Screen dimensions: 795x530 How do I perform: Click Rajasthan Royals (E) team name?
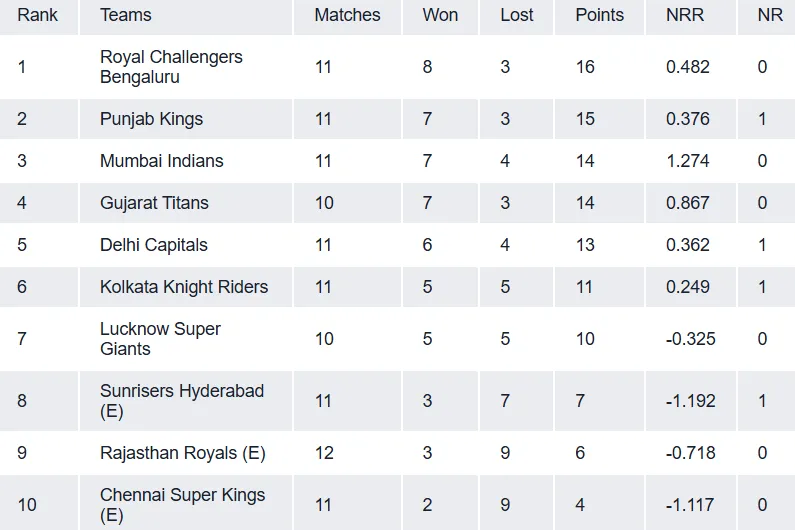183,453
